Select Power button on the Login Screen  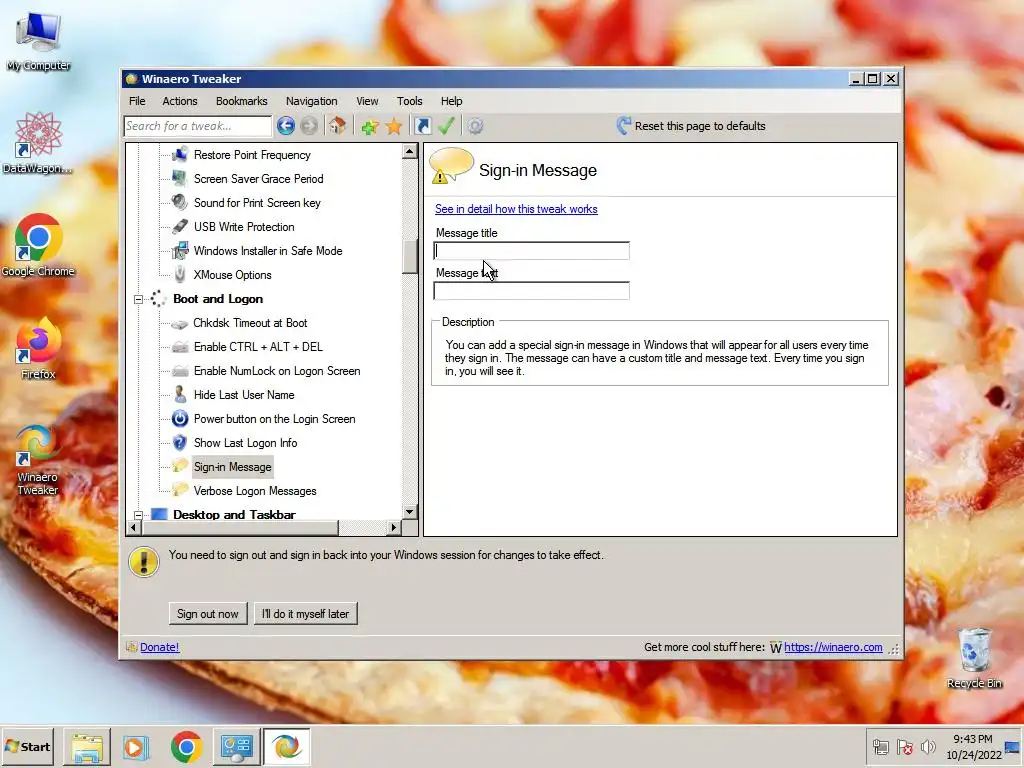pyautogui.click(x=274, y=419)
